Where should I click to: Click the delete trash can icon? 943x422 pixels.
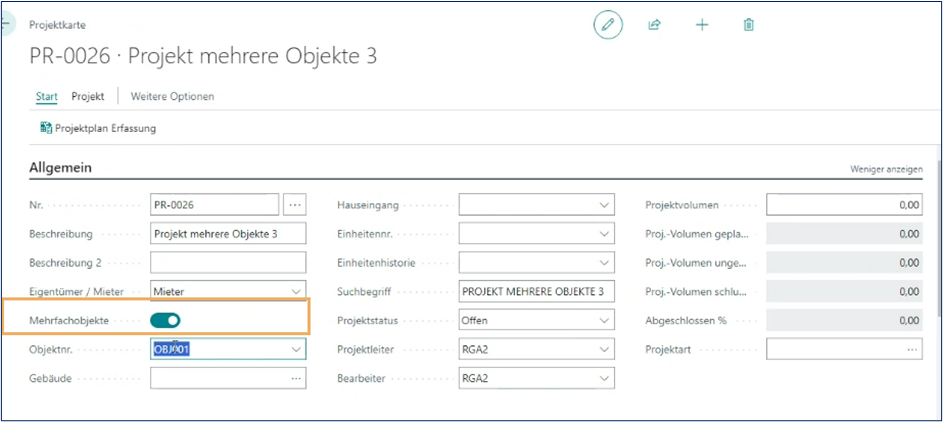[748, 25]
